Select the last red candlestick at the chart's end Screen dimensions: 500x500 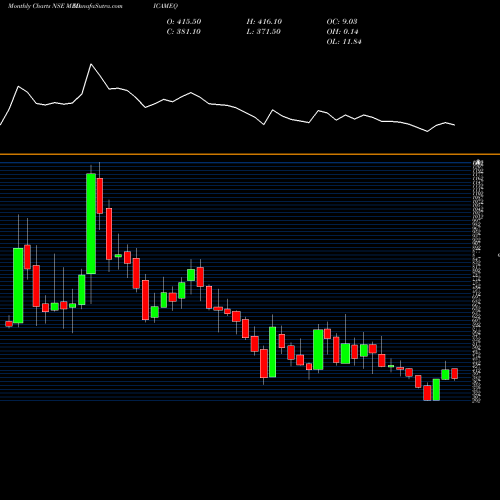coord(454,374)
